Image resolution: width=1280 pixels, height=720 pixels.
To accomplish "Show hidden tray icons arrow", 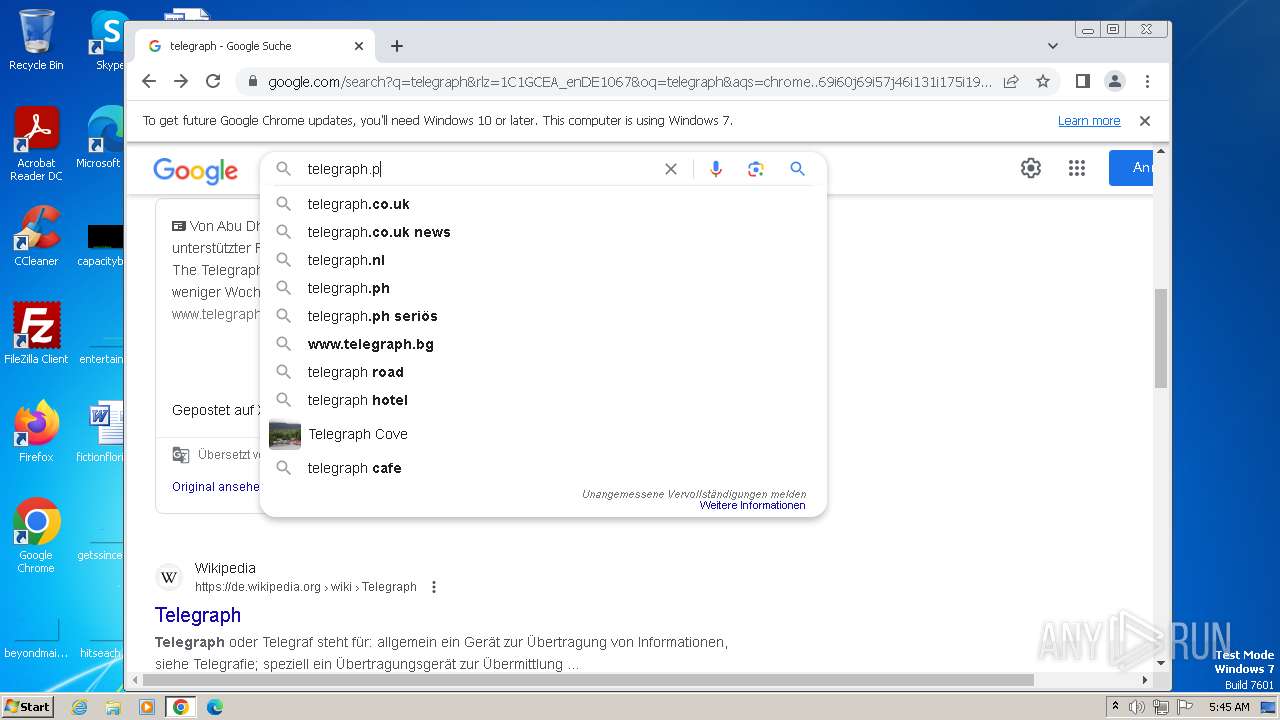I will (1115, 706).
